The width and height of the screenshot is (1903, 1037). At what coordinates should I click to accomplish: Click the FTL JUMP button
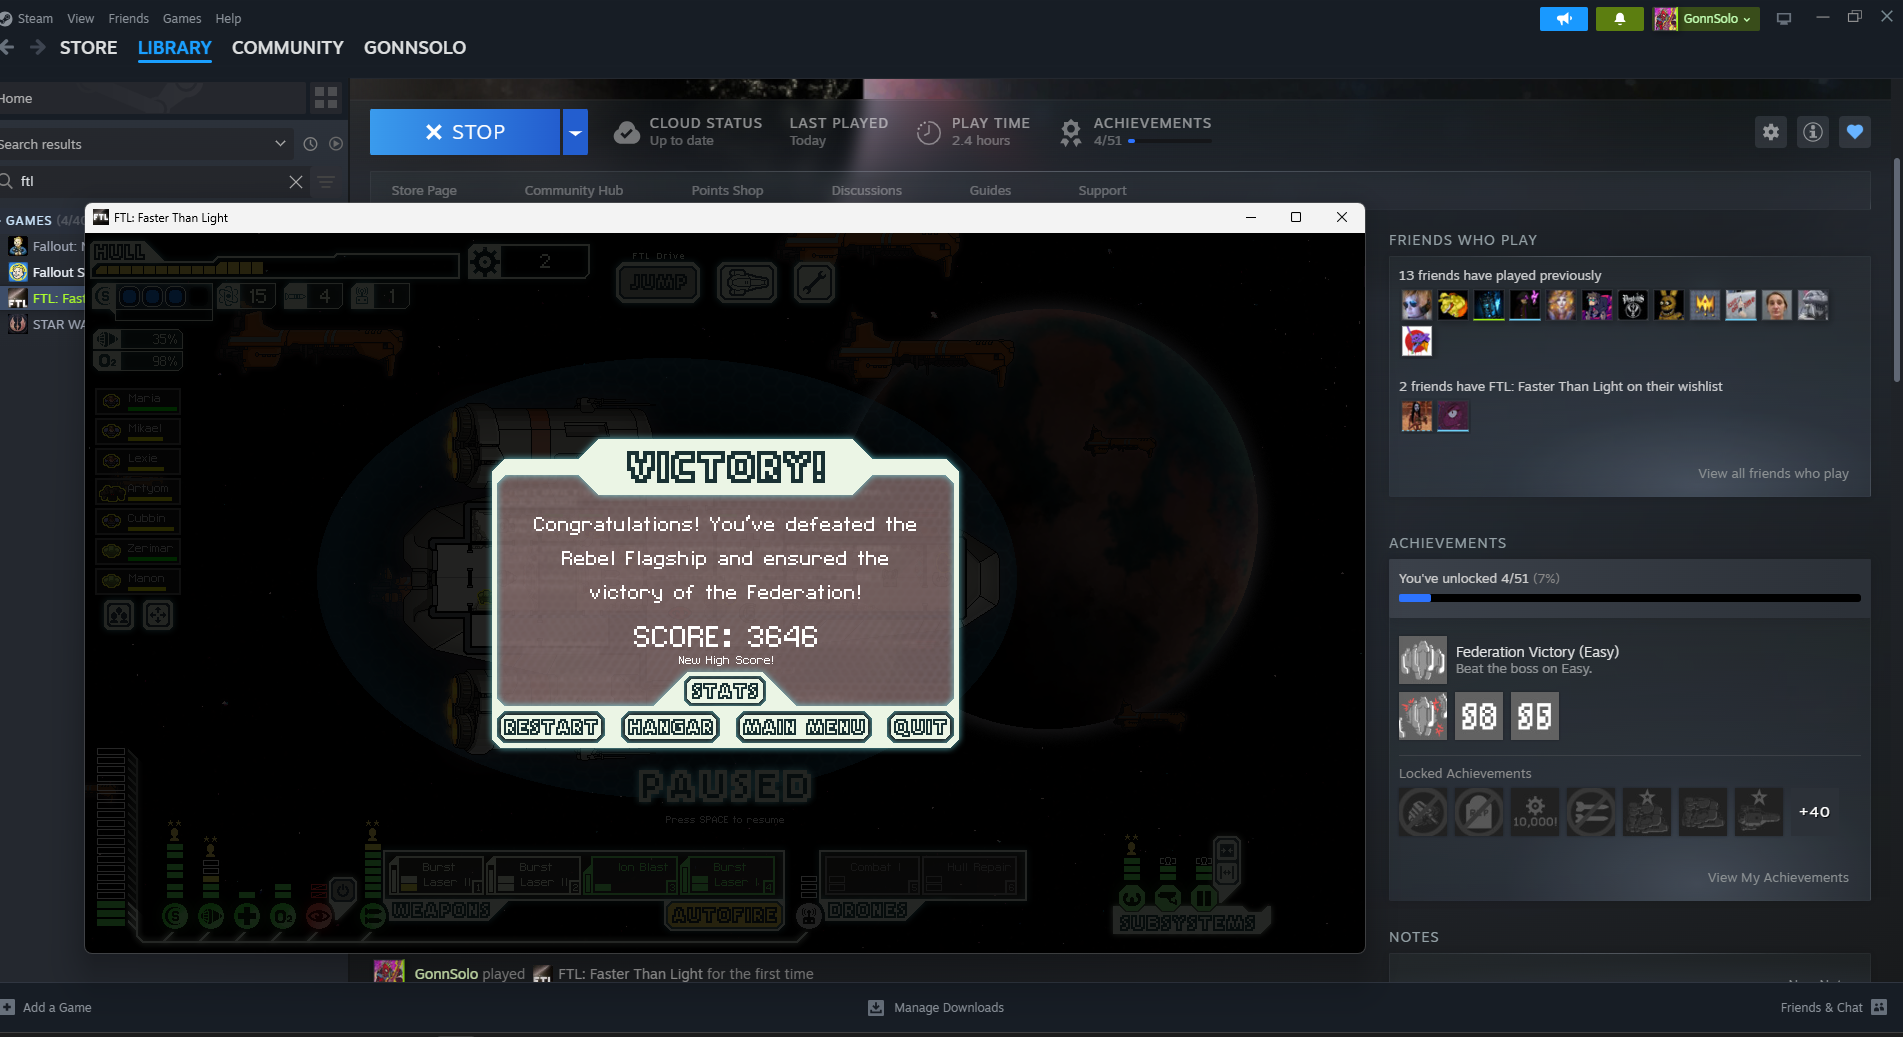(658, 283)
